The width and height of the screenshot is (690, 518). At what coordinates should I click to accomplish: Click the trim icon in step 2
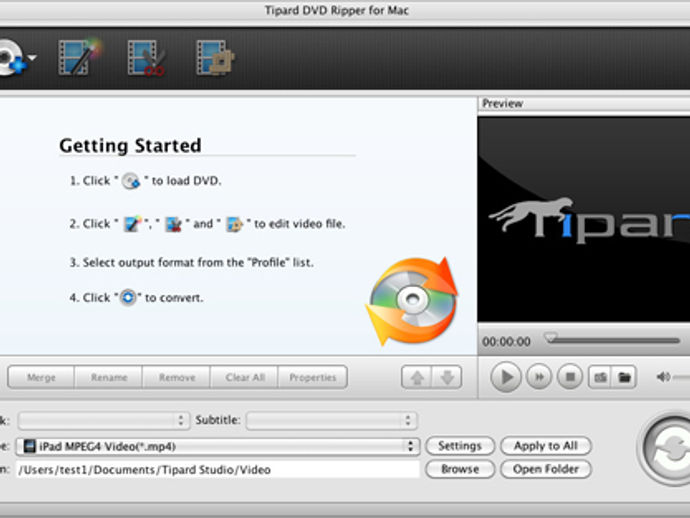[173, 224]
